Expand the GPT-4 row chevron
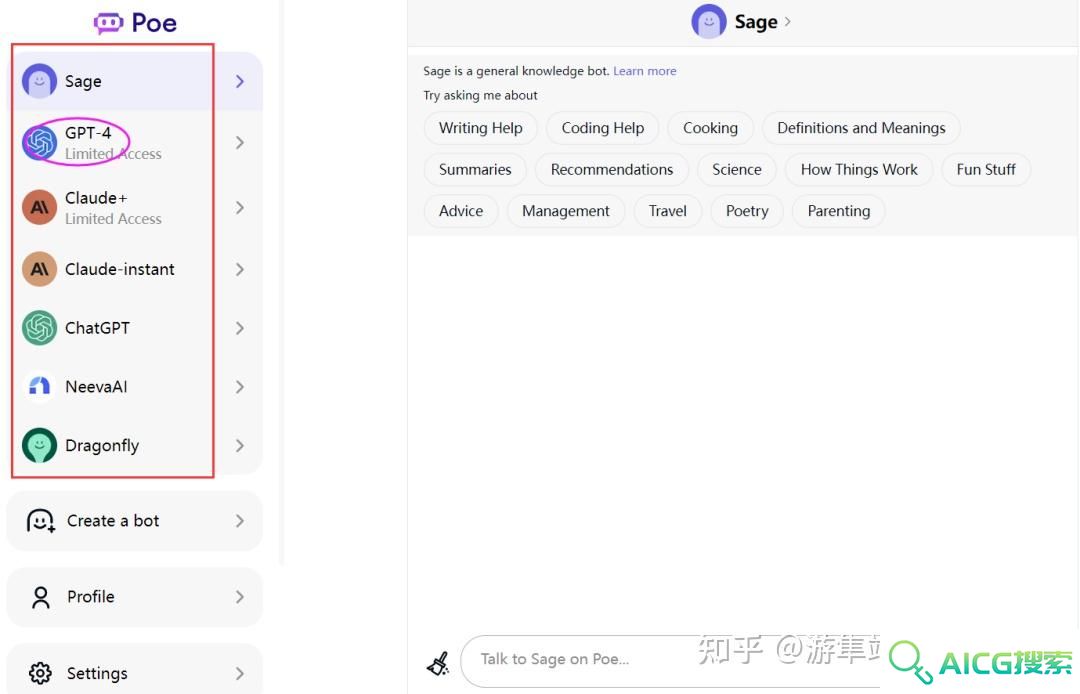The image size is (1080, 694). coord(240,143)
